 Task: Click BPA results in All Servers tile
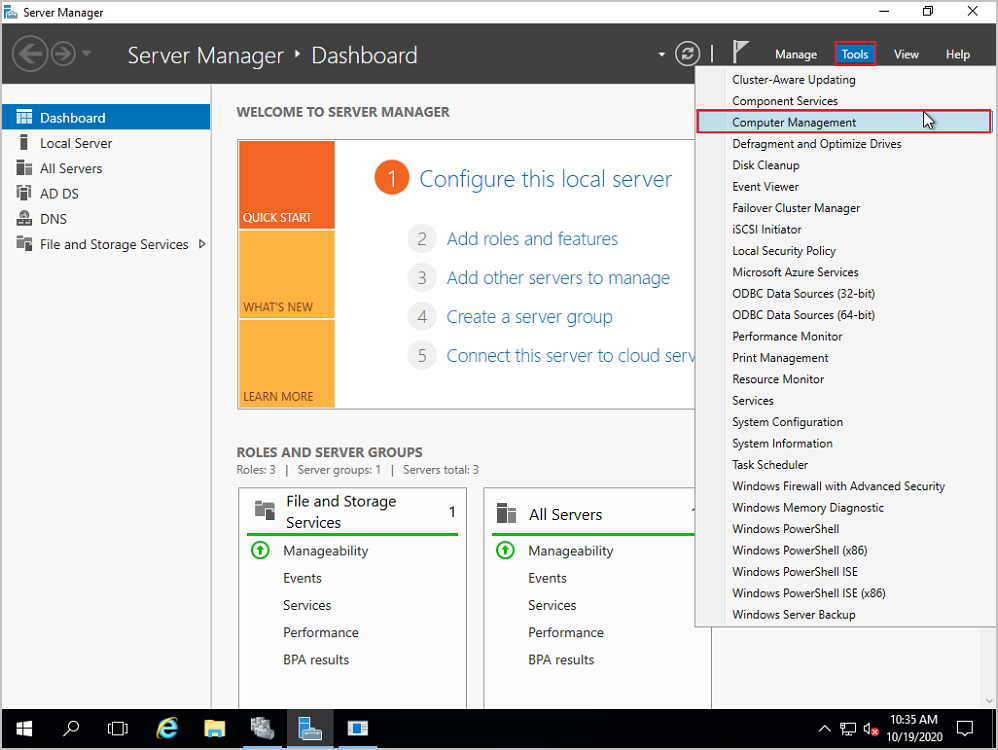[x=561, y=660]
